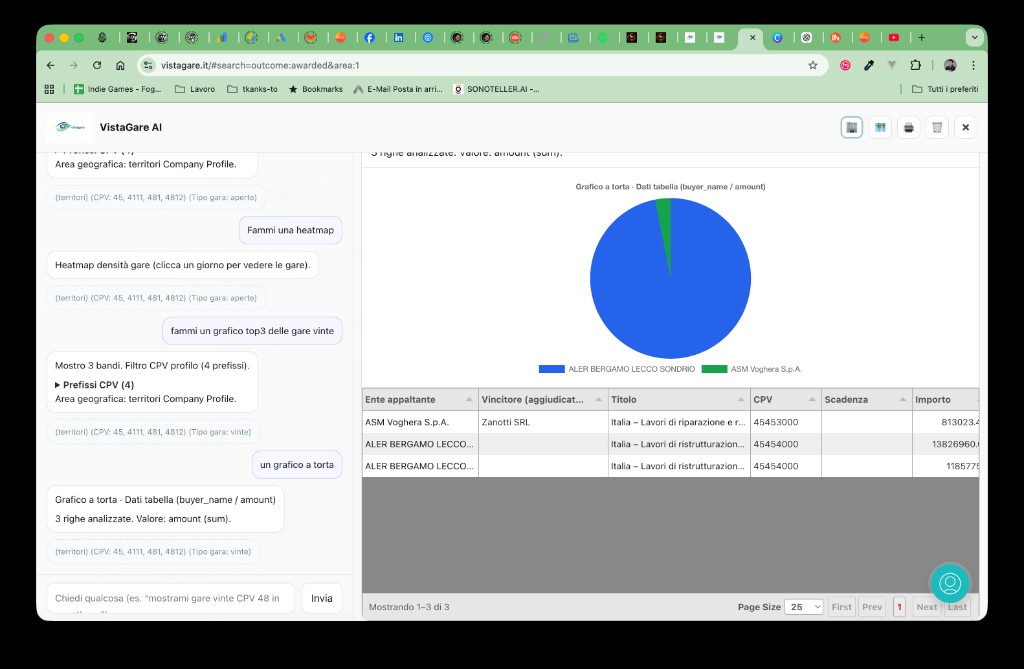Open a new browser tab
This screenshot has width=1024, height=669.
[921, 38]
